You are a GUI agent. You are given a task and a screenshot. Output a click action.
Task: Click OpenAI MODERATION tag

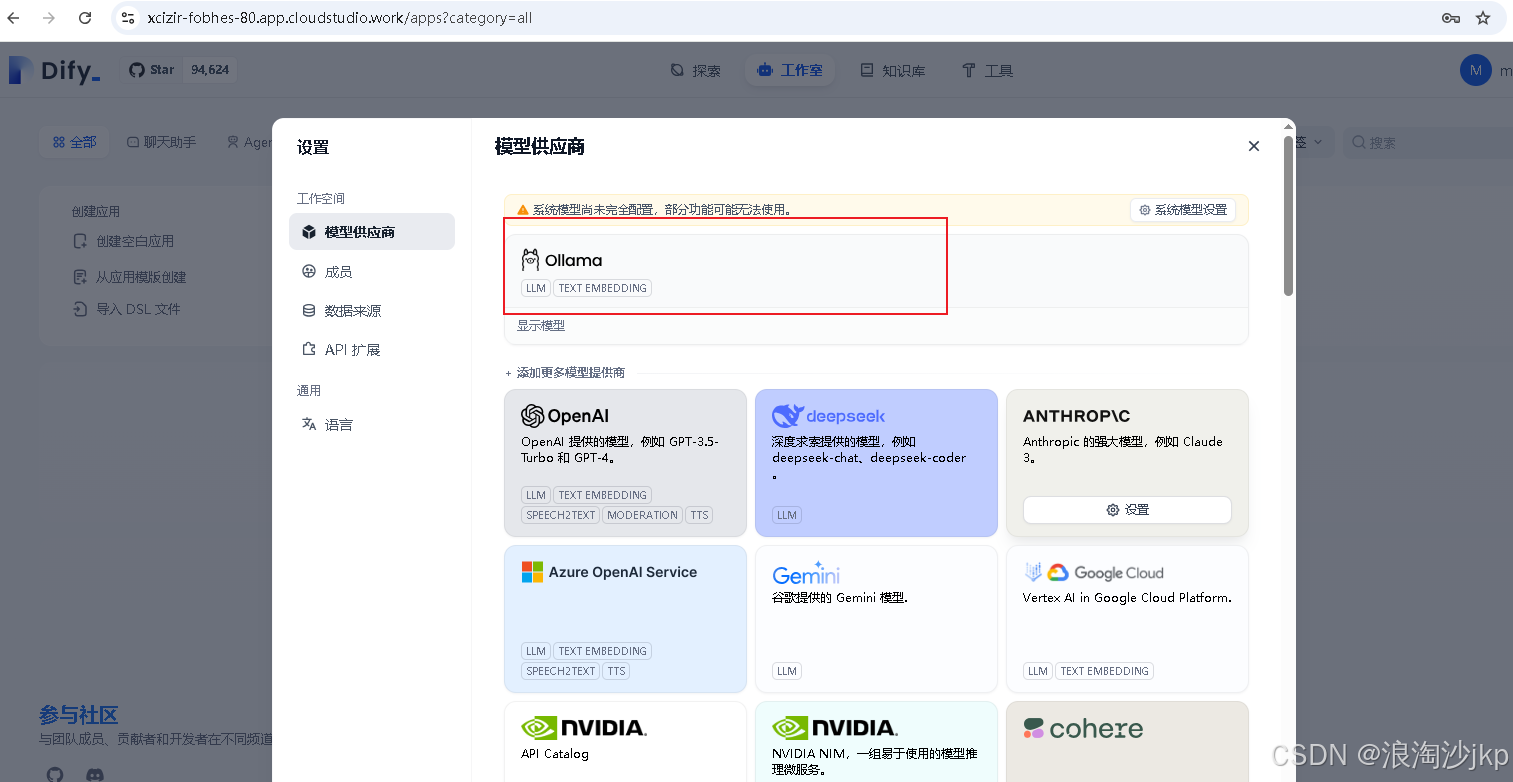642,515
